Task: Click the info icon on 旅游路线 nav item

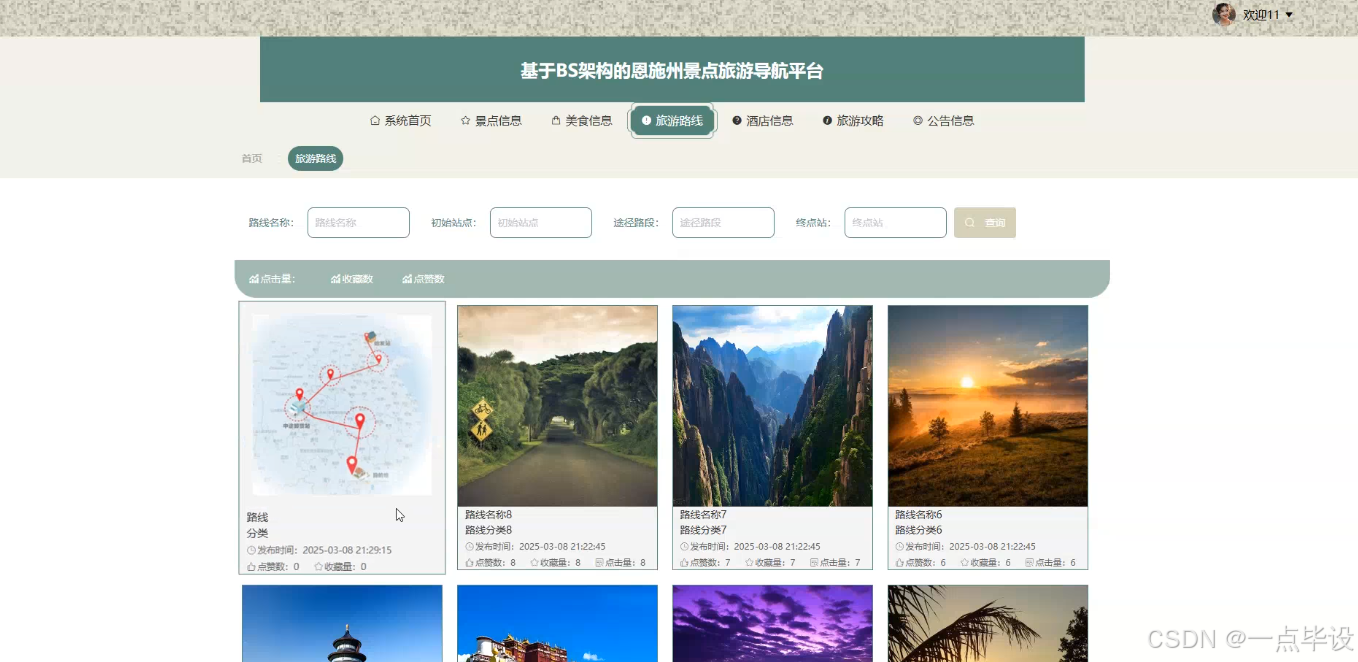Action: click(x=648, y=120)
